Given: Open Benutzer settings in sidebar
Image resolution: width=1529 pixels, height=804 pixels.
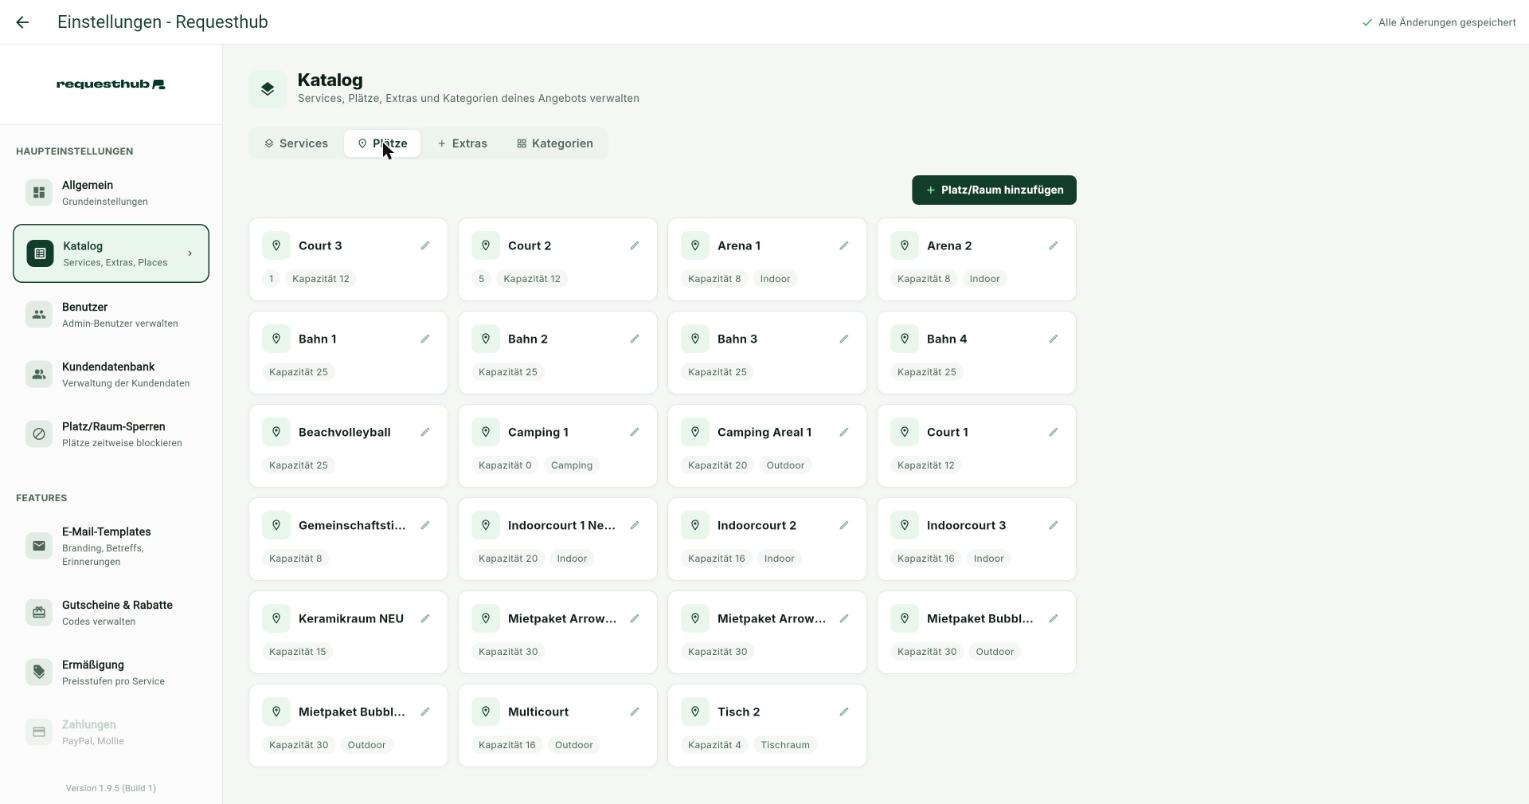Looking at the screenshot, I should click(111, 315).
